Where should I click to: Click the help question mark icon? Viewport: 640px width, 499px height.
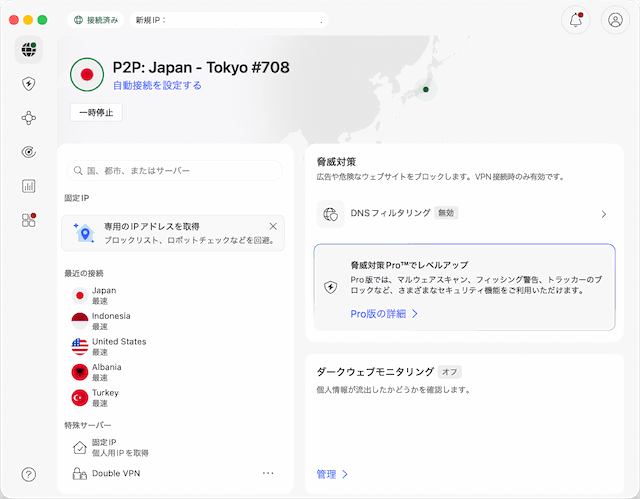pyautogui.click(x=29, y=474)
